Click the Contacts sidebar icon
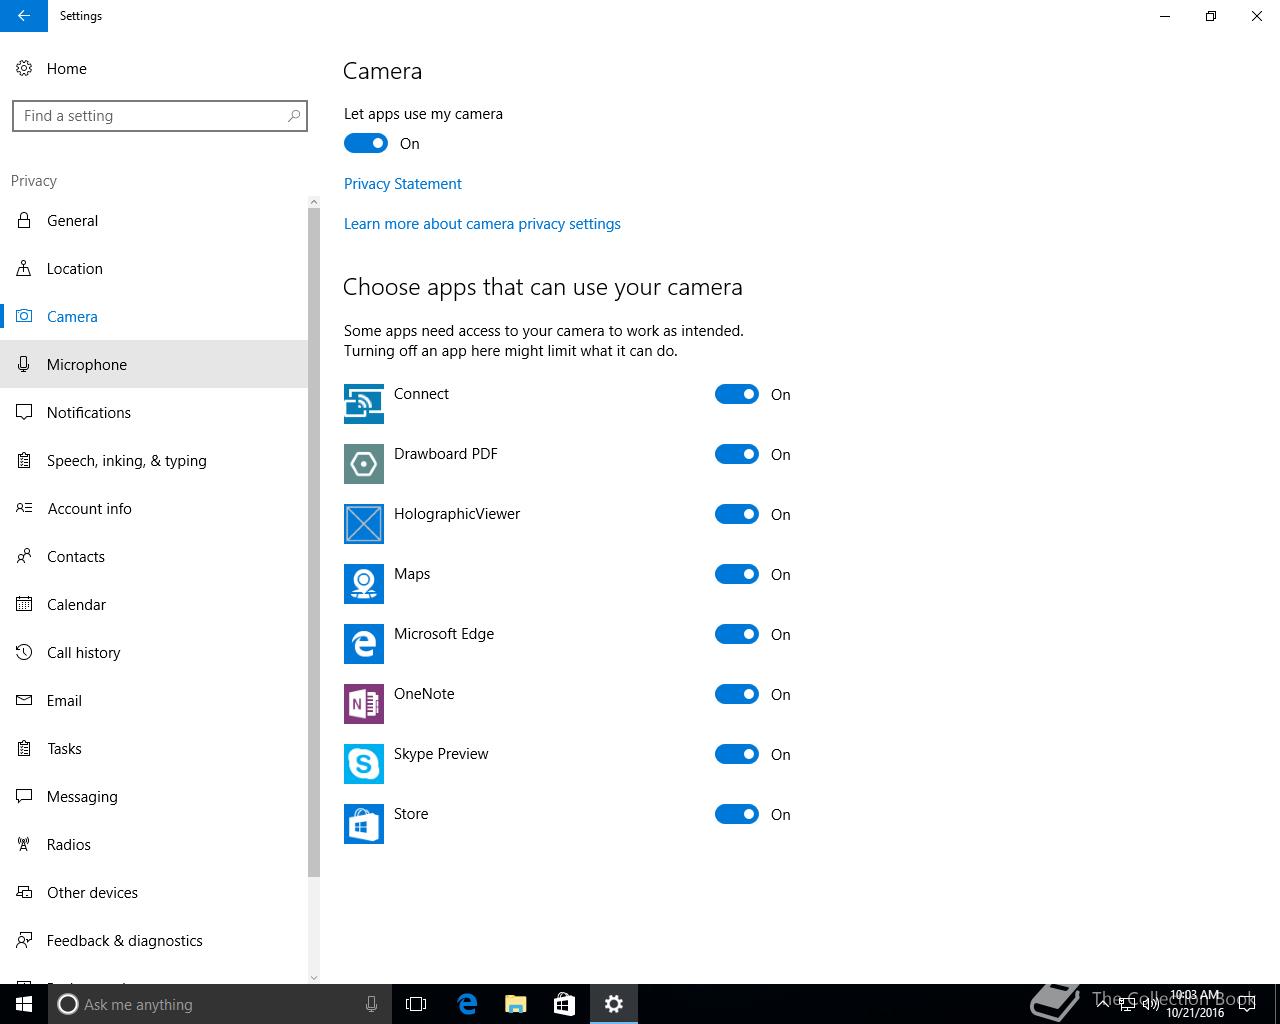Viewport: 1280px width, 1024px height. click(x=24, y=556)
